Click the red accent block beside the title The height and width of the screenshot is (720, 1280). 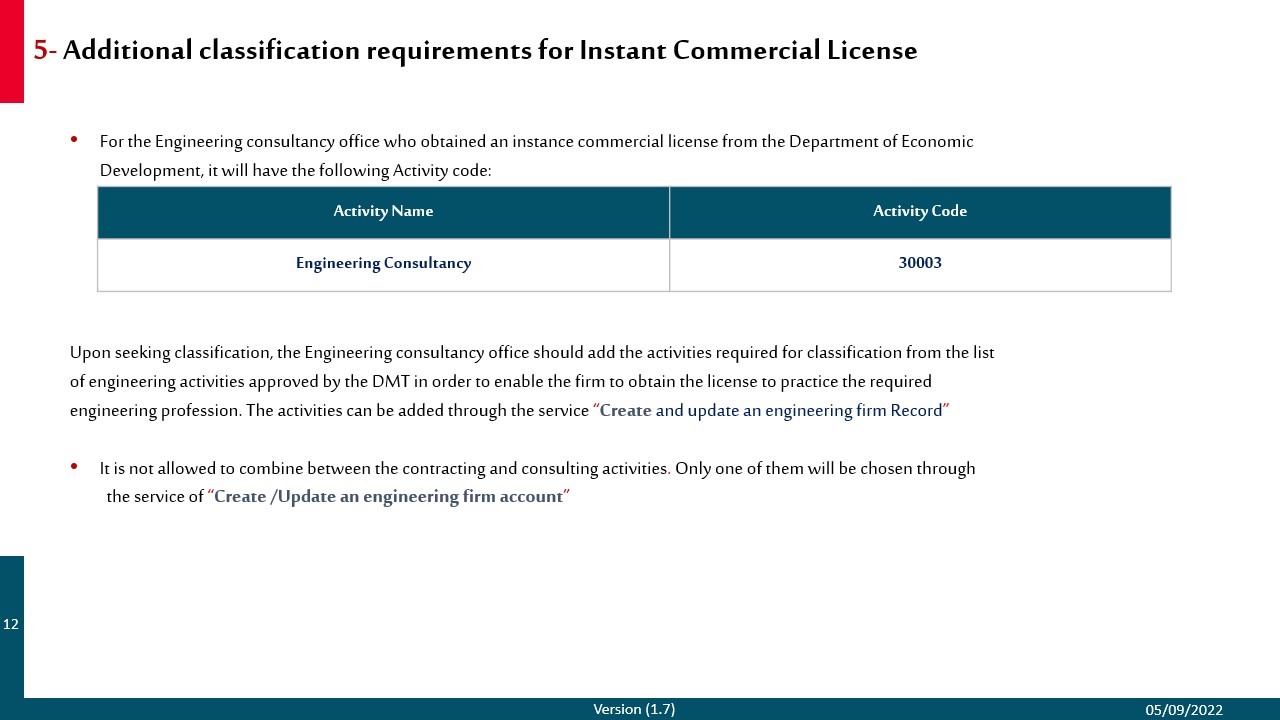(11, 51)
